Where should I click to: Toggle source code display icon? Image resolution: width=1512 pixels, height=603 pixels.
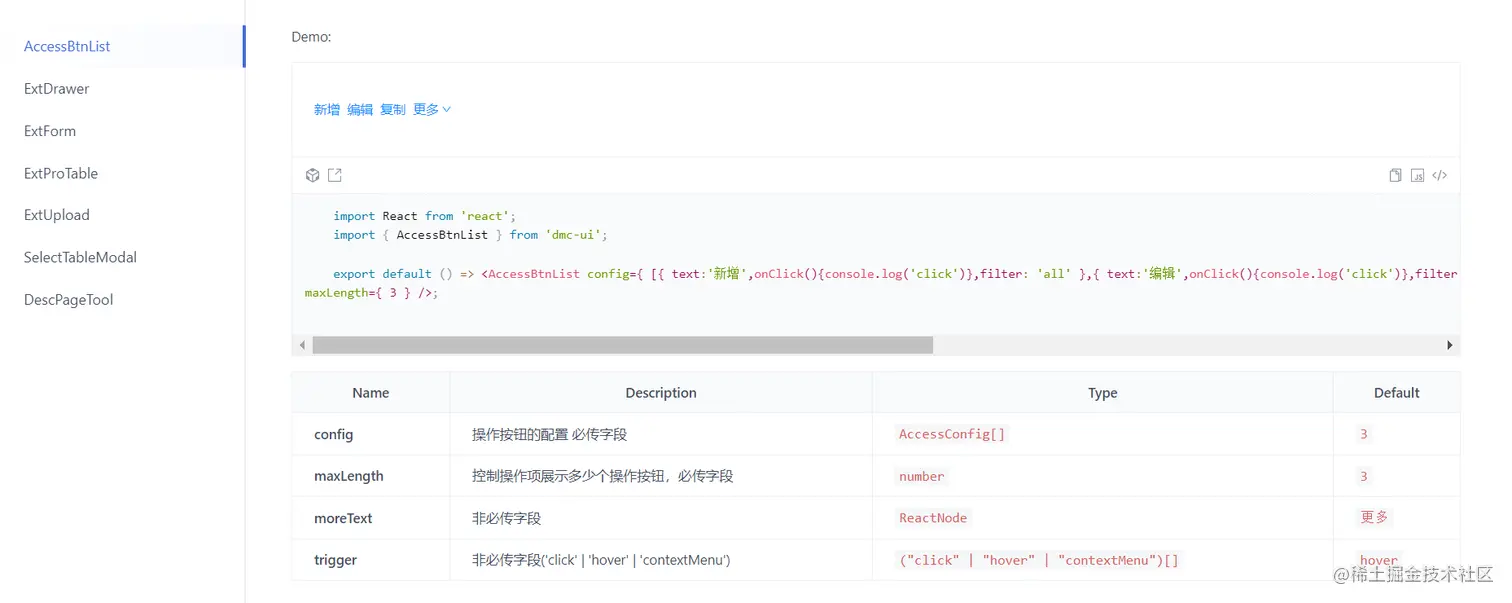tap(1439, 176)
